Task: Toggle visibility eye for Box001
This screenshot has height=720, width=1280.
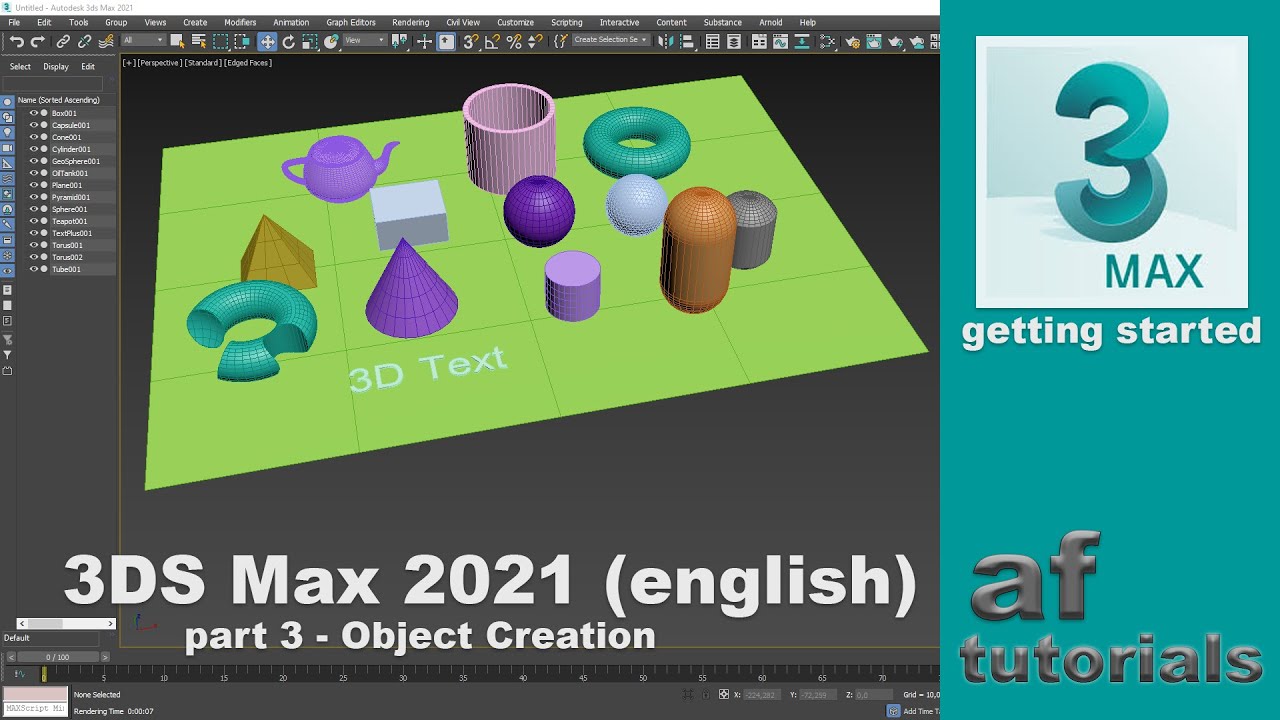Action: coord(34,113)
